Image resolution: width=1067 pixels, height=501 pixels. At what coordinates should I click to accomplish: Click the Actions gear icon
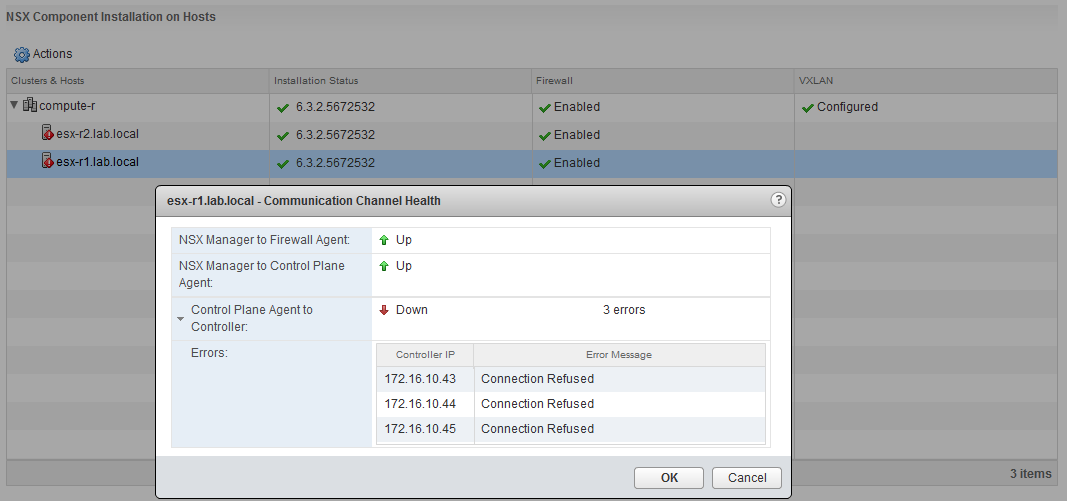(21, 54)
